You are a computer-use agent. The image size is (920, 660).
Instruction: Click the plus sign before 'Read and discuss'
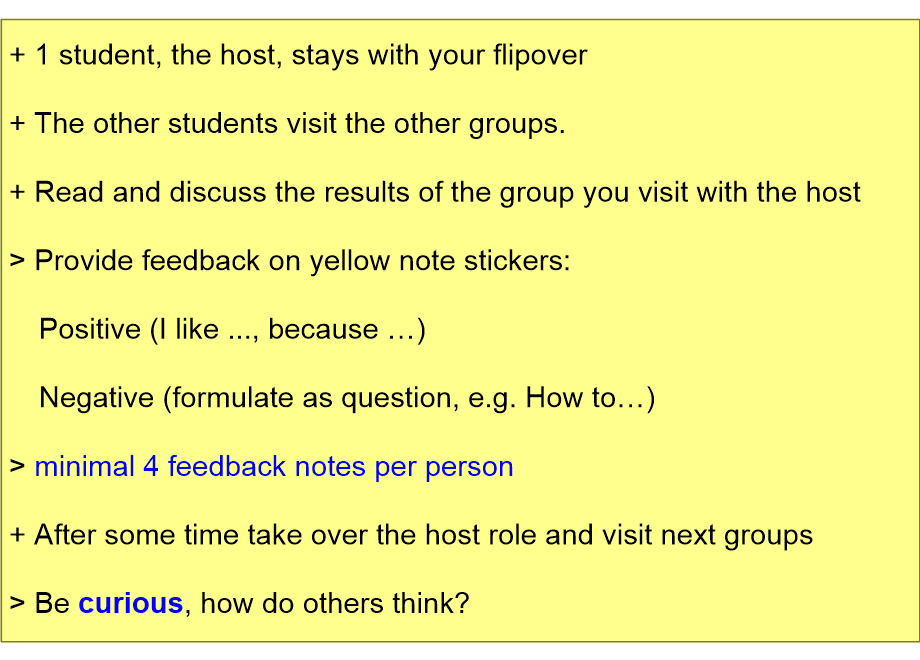(18, 192)
